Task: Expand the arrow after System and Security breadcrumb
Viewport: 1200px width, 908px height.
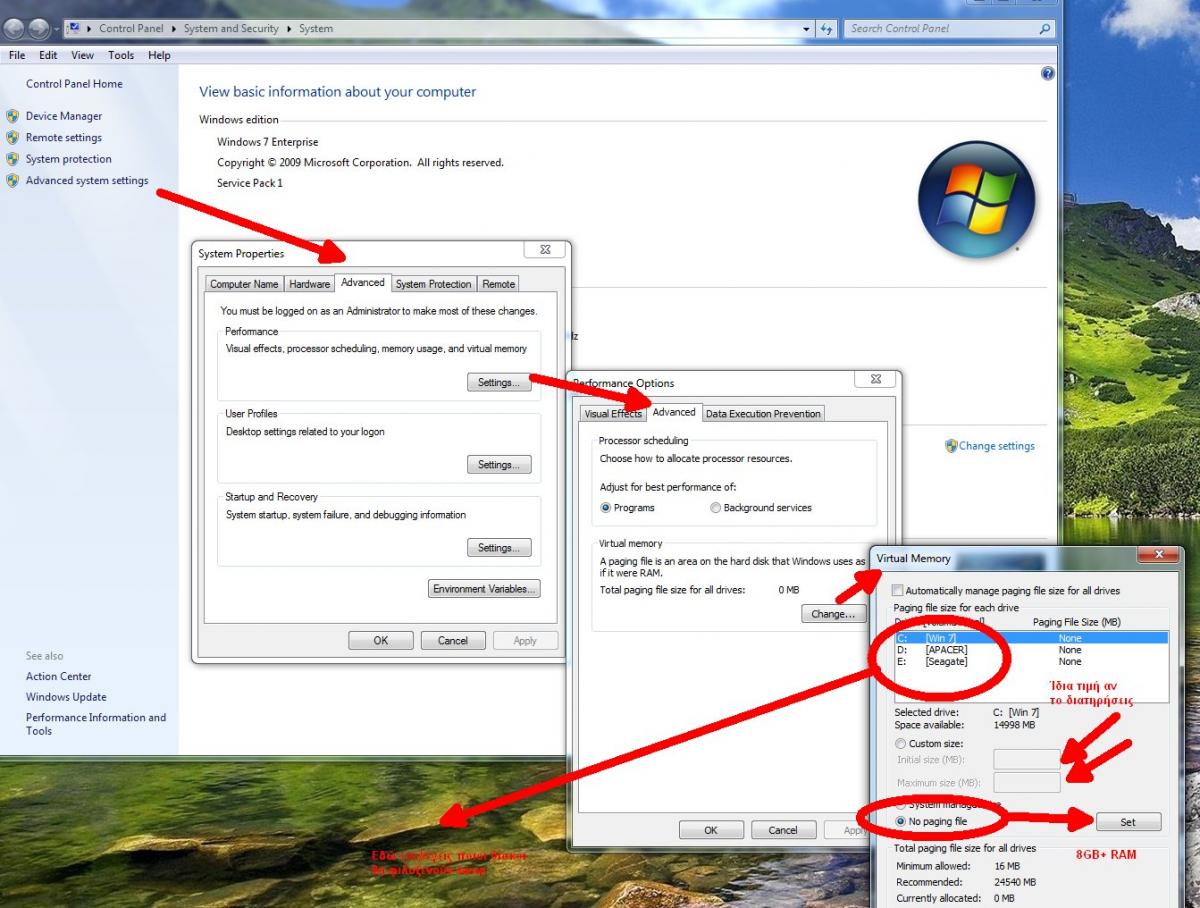Action: point(289,29)
